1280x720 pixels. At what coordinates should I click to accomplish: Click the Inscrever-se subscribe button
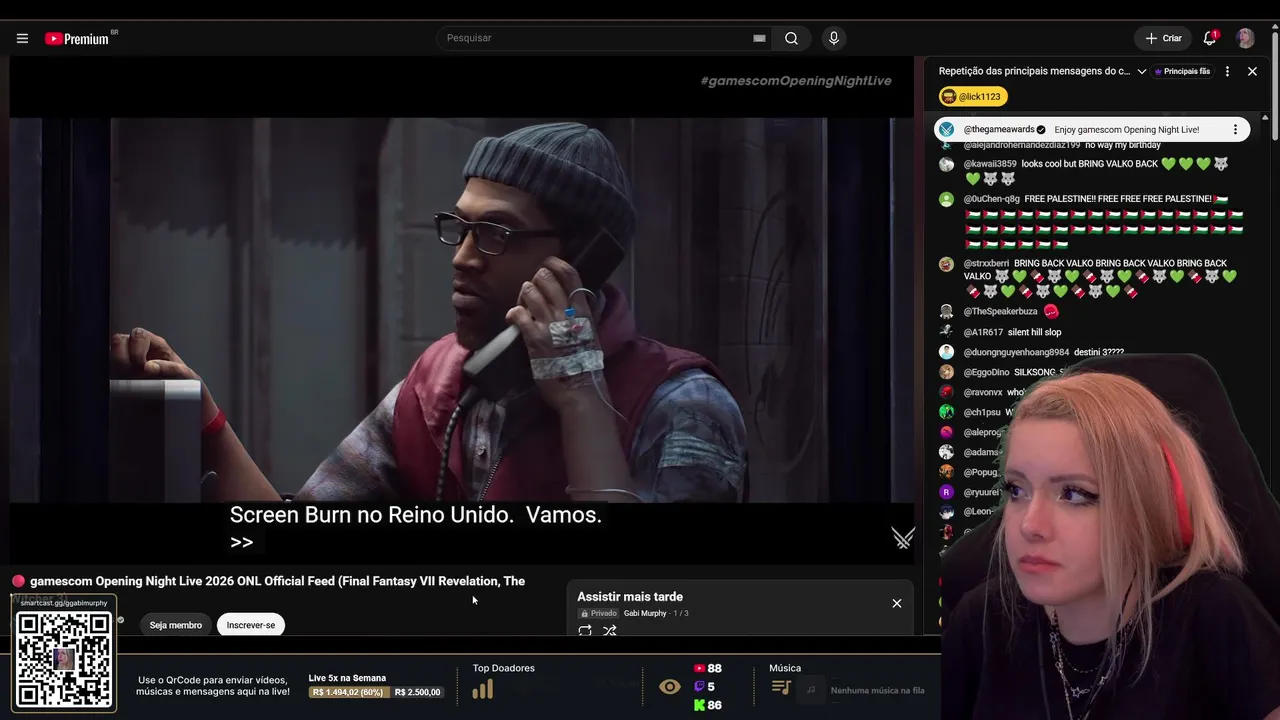click(x=251, y=625)
